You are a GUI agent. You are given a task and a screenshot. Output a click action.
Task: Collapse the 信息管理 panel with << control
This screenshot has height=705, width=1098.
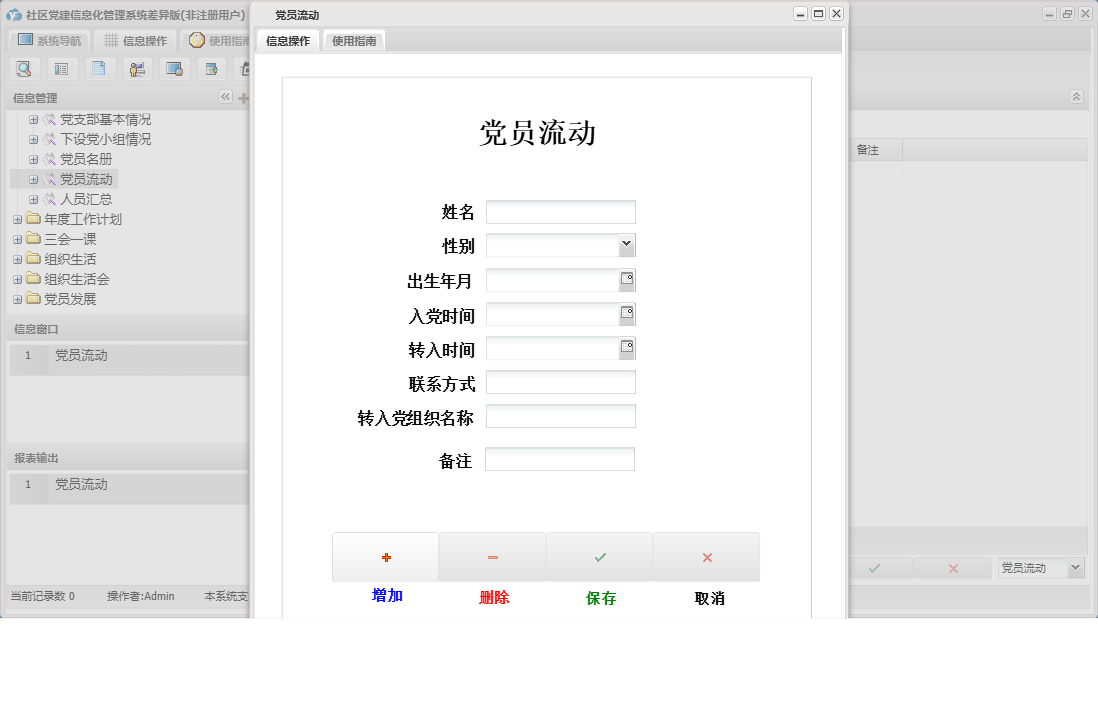coord(225,97)
